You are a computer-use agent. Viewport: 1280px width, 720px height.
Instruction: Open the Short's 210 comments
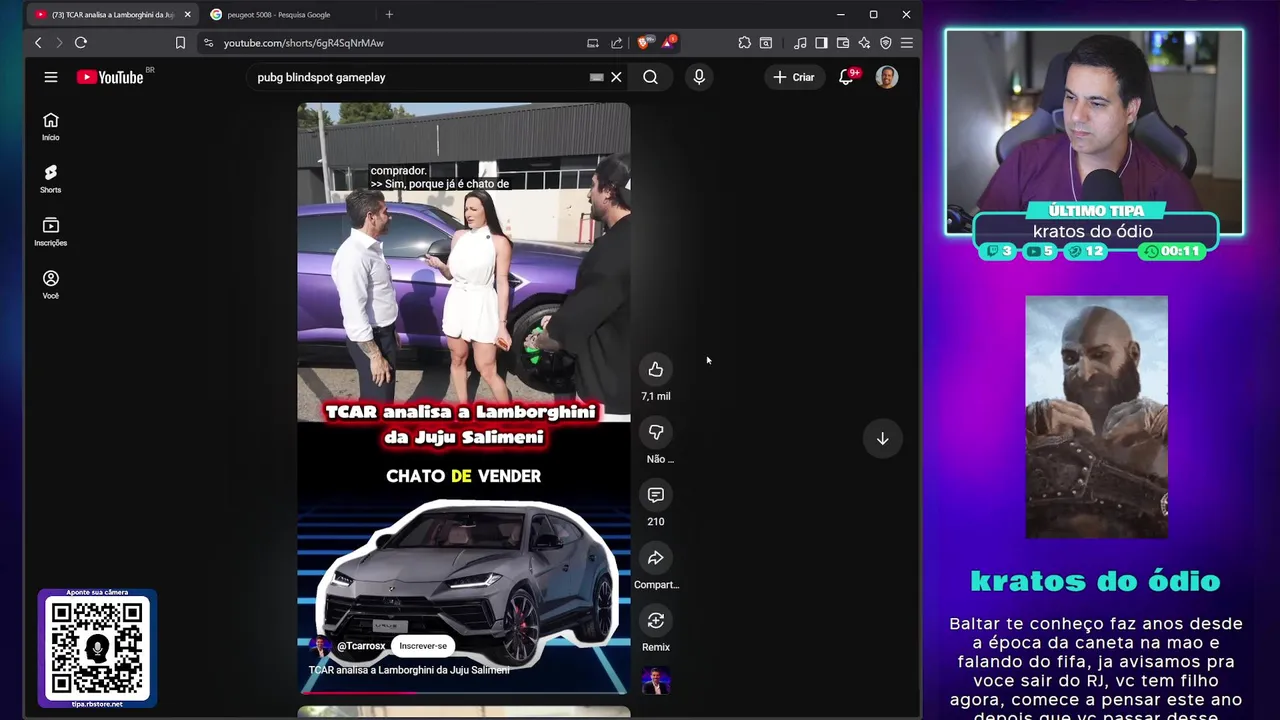(x=656, y=495)
